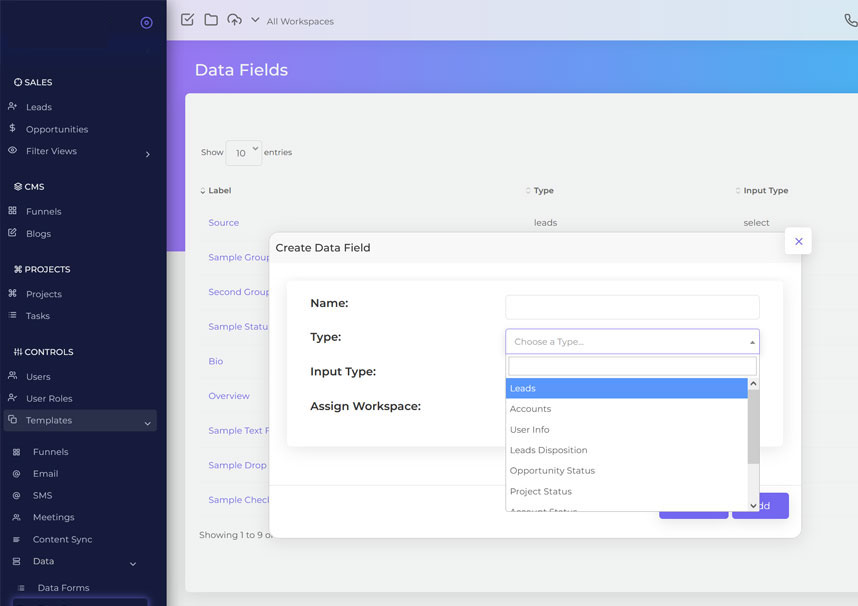Close the Create Data Field dialog

[x=797, y=241]
